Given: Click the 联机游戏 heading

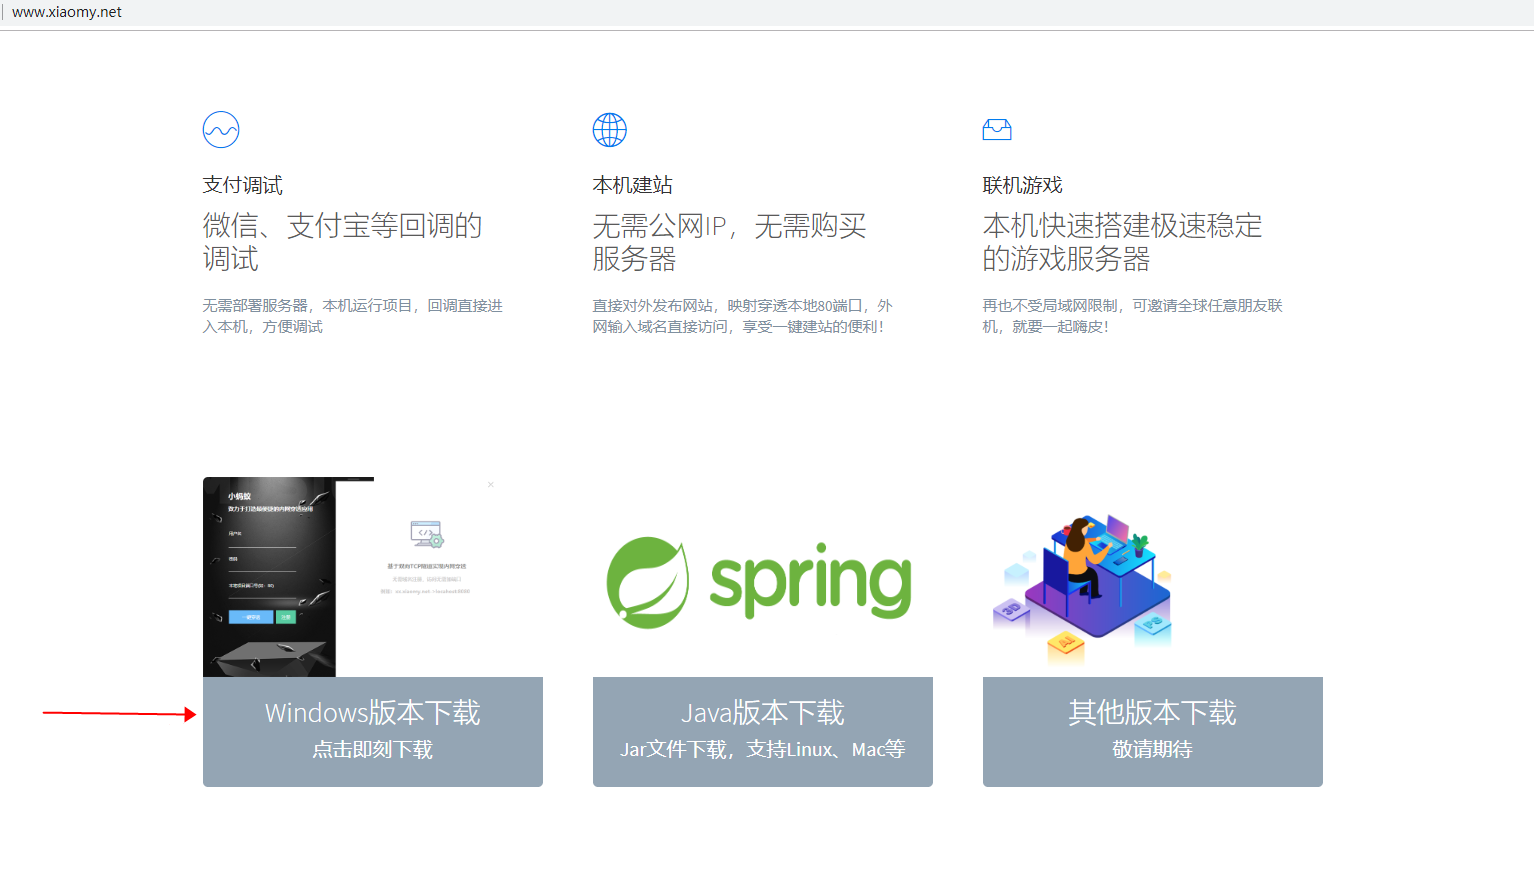Looking at the screenshot, I should [1023, 185].
